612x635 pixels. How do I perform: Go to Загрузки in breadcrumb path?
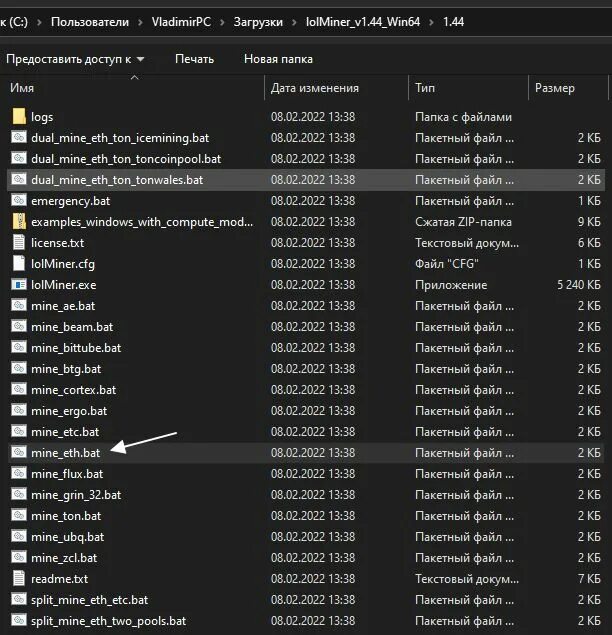point(258,22)
